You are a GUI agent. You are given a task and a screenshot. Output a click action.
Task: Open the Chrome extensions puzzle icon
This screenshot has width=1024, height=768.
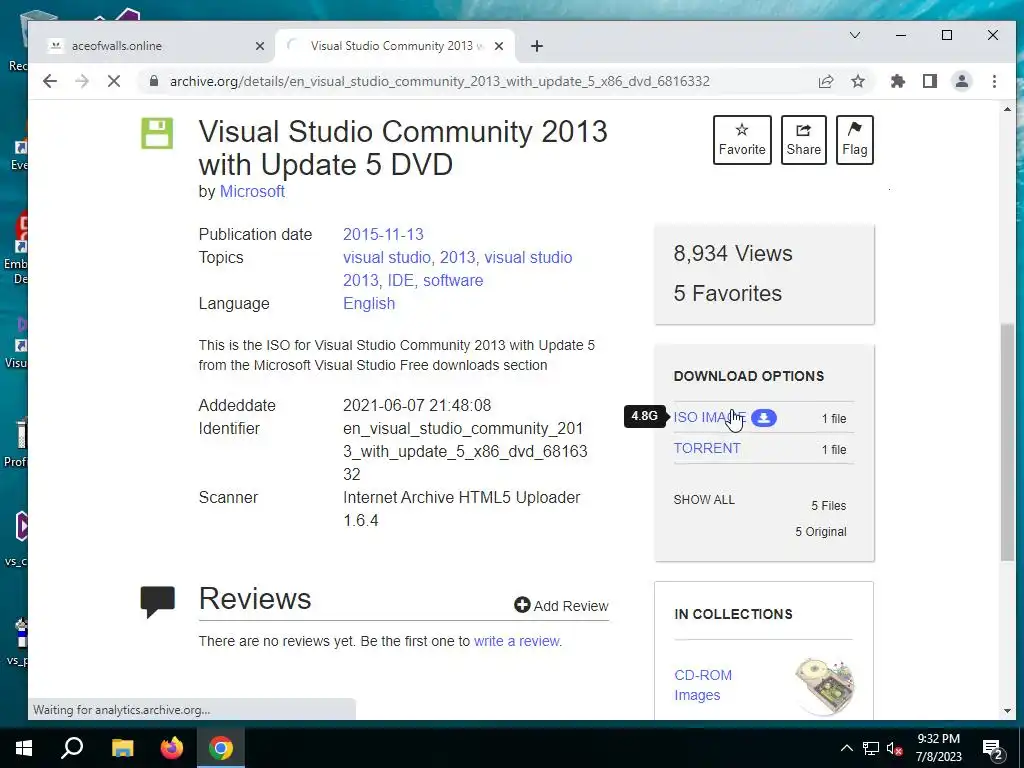pos(898,81)
